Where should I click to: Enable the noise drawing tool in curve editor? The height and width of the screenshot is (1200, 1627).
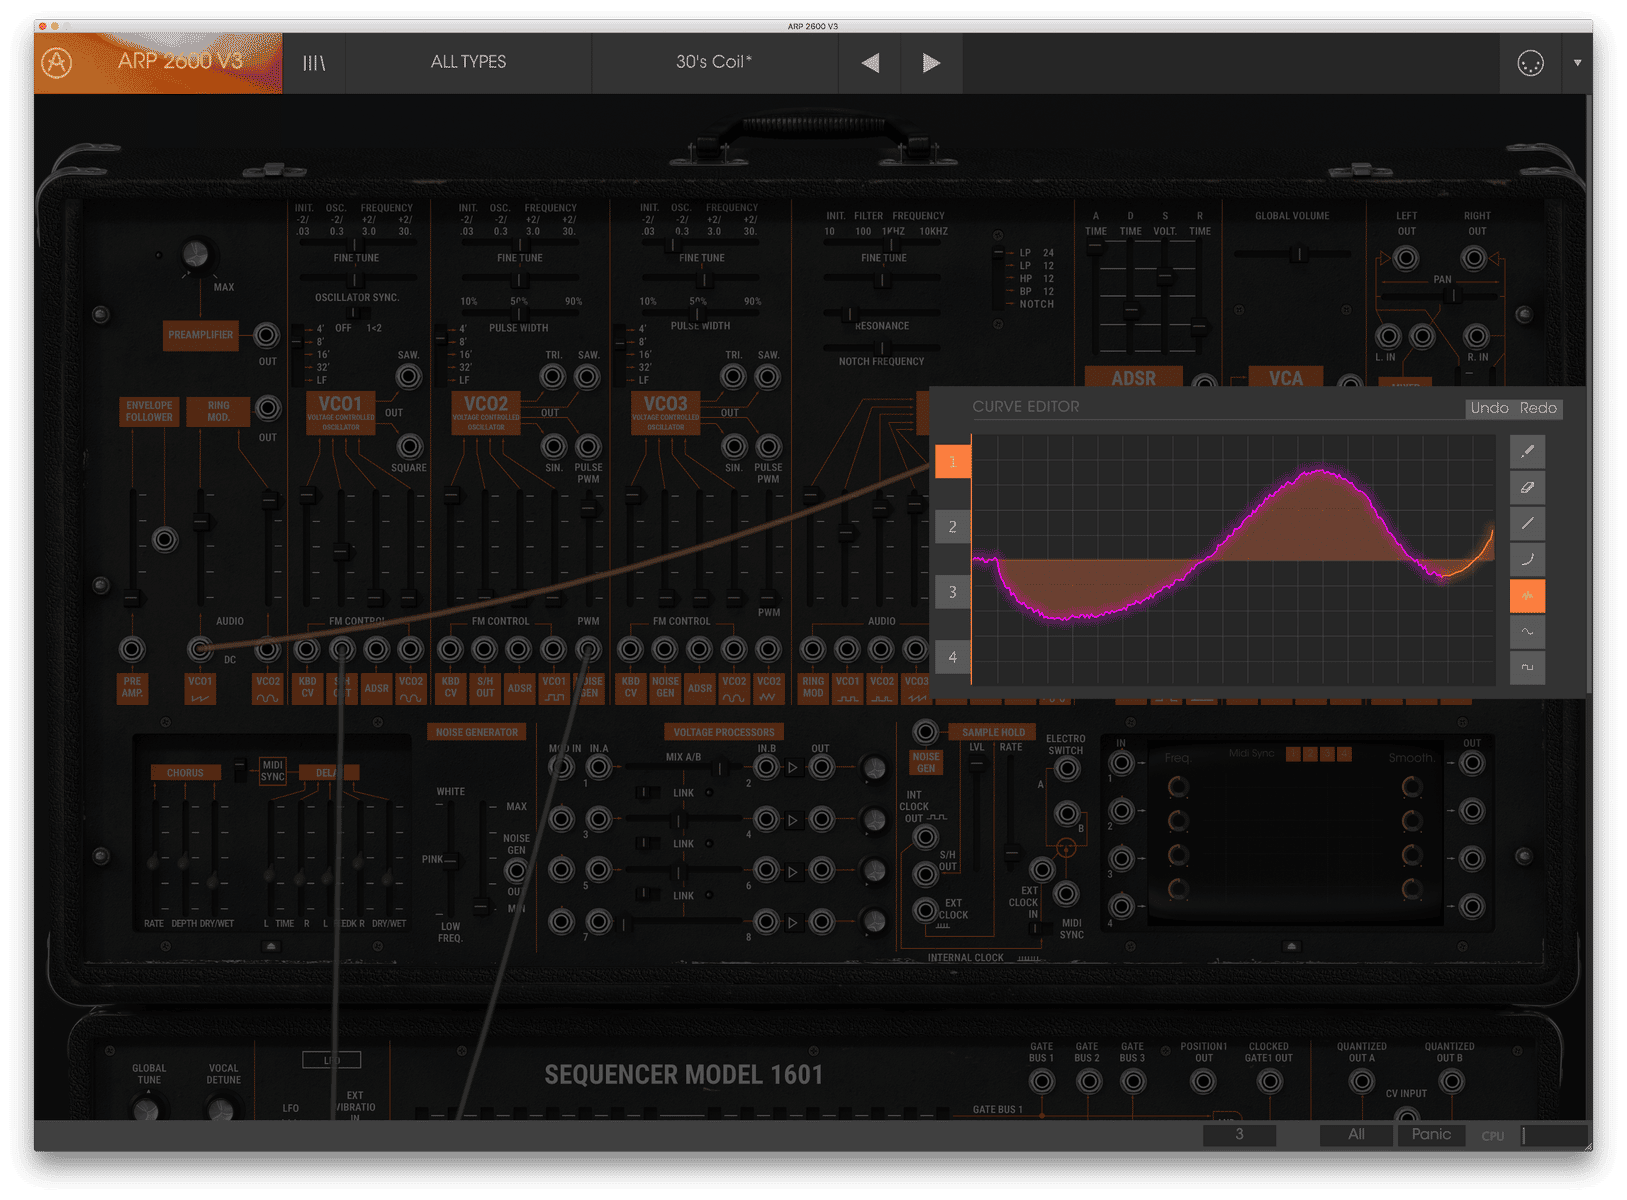click(1527, 596)
